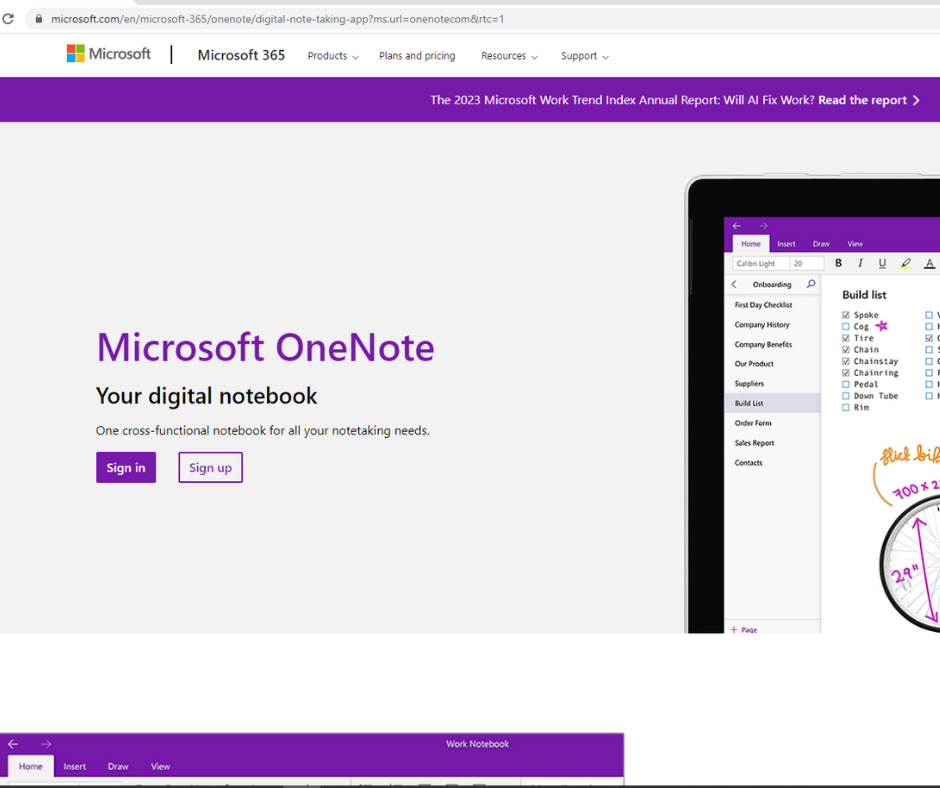940x788 pixels.
Task: Click the Microsoft logo
Action: (109, 54)
